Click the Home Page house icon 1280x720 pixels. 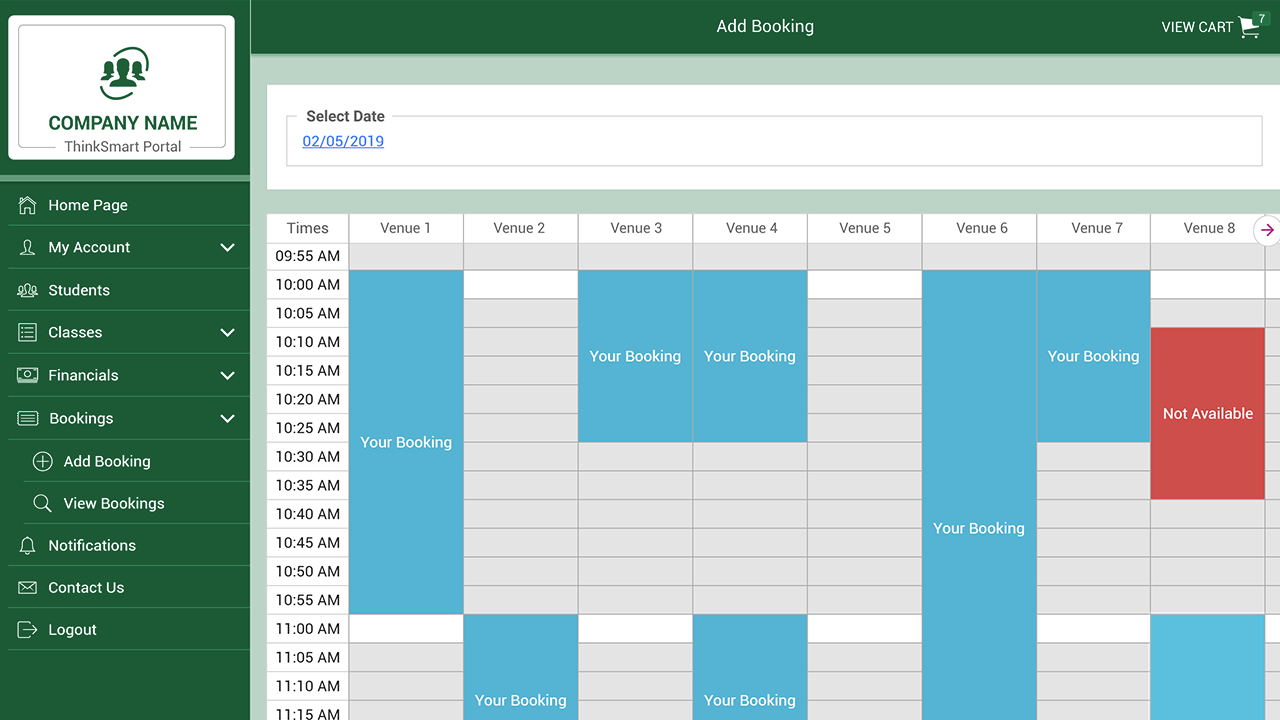pyautogui.click(x=28, y=205)
